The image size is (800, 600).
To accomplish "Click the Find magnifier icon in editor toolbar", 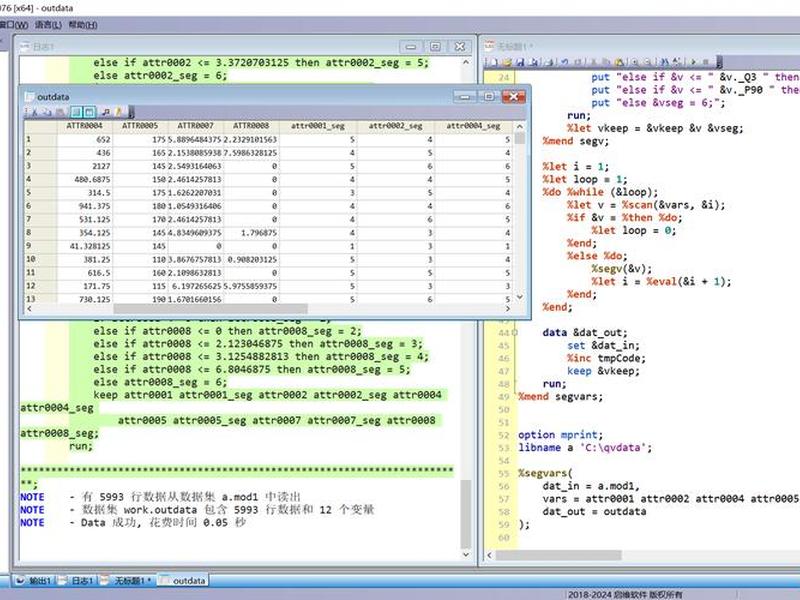I will [634, 62].
